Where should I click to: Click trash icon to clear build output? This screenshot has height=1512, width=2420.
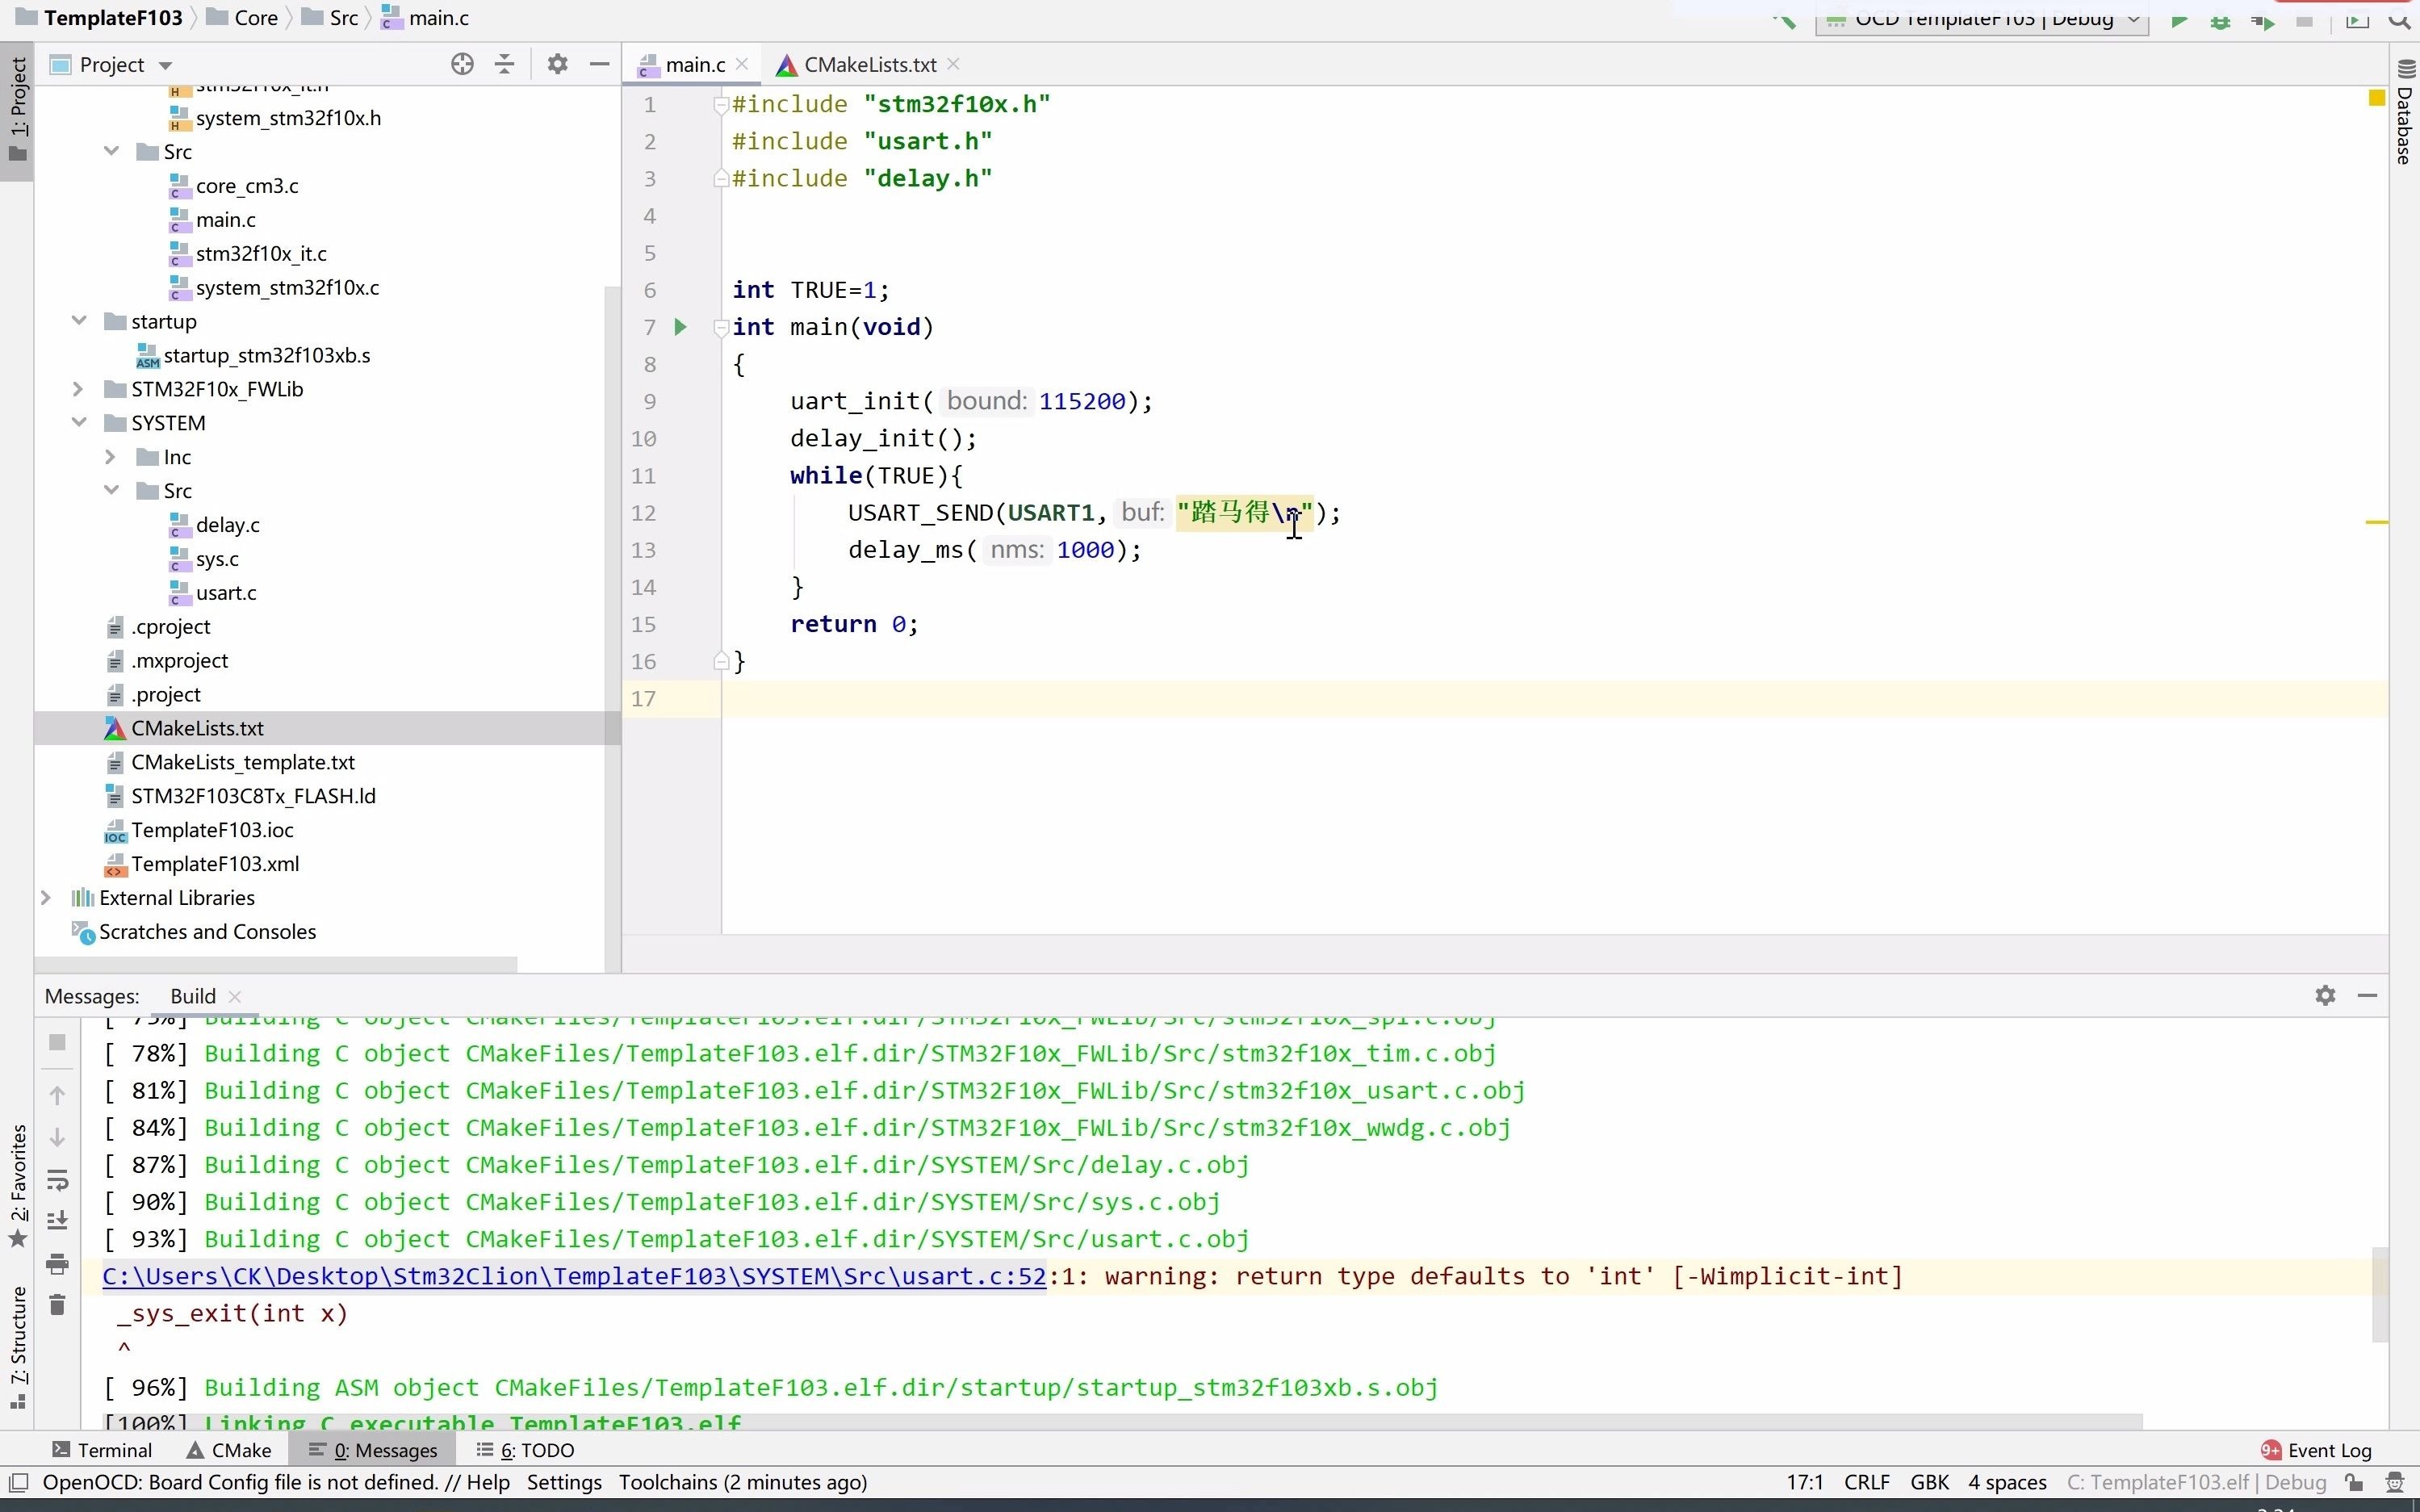57,1305
